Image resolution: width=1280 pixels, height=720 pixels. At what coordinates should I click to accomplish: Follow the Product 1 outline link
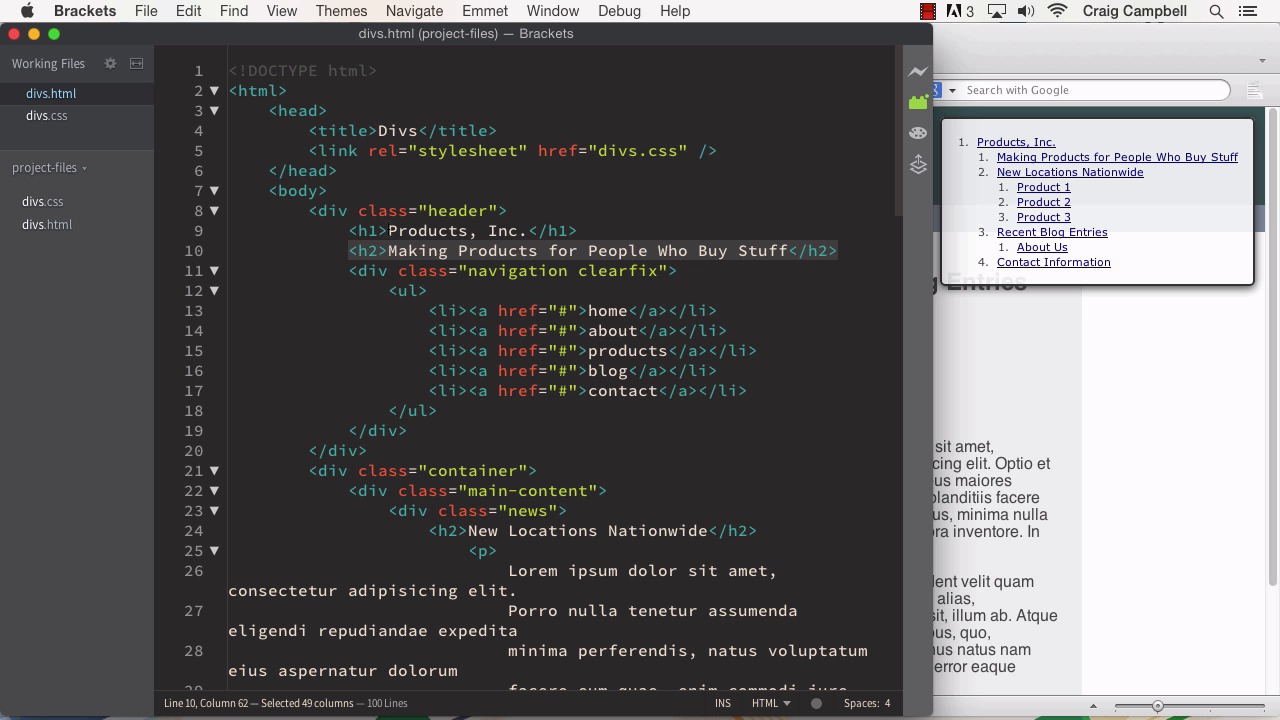(x=1044, y=187)
